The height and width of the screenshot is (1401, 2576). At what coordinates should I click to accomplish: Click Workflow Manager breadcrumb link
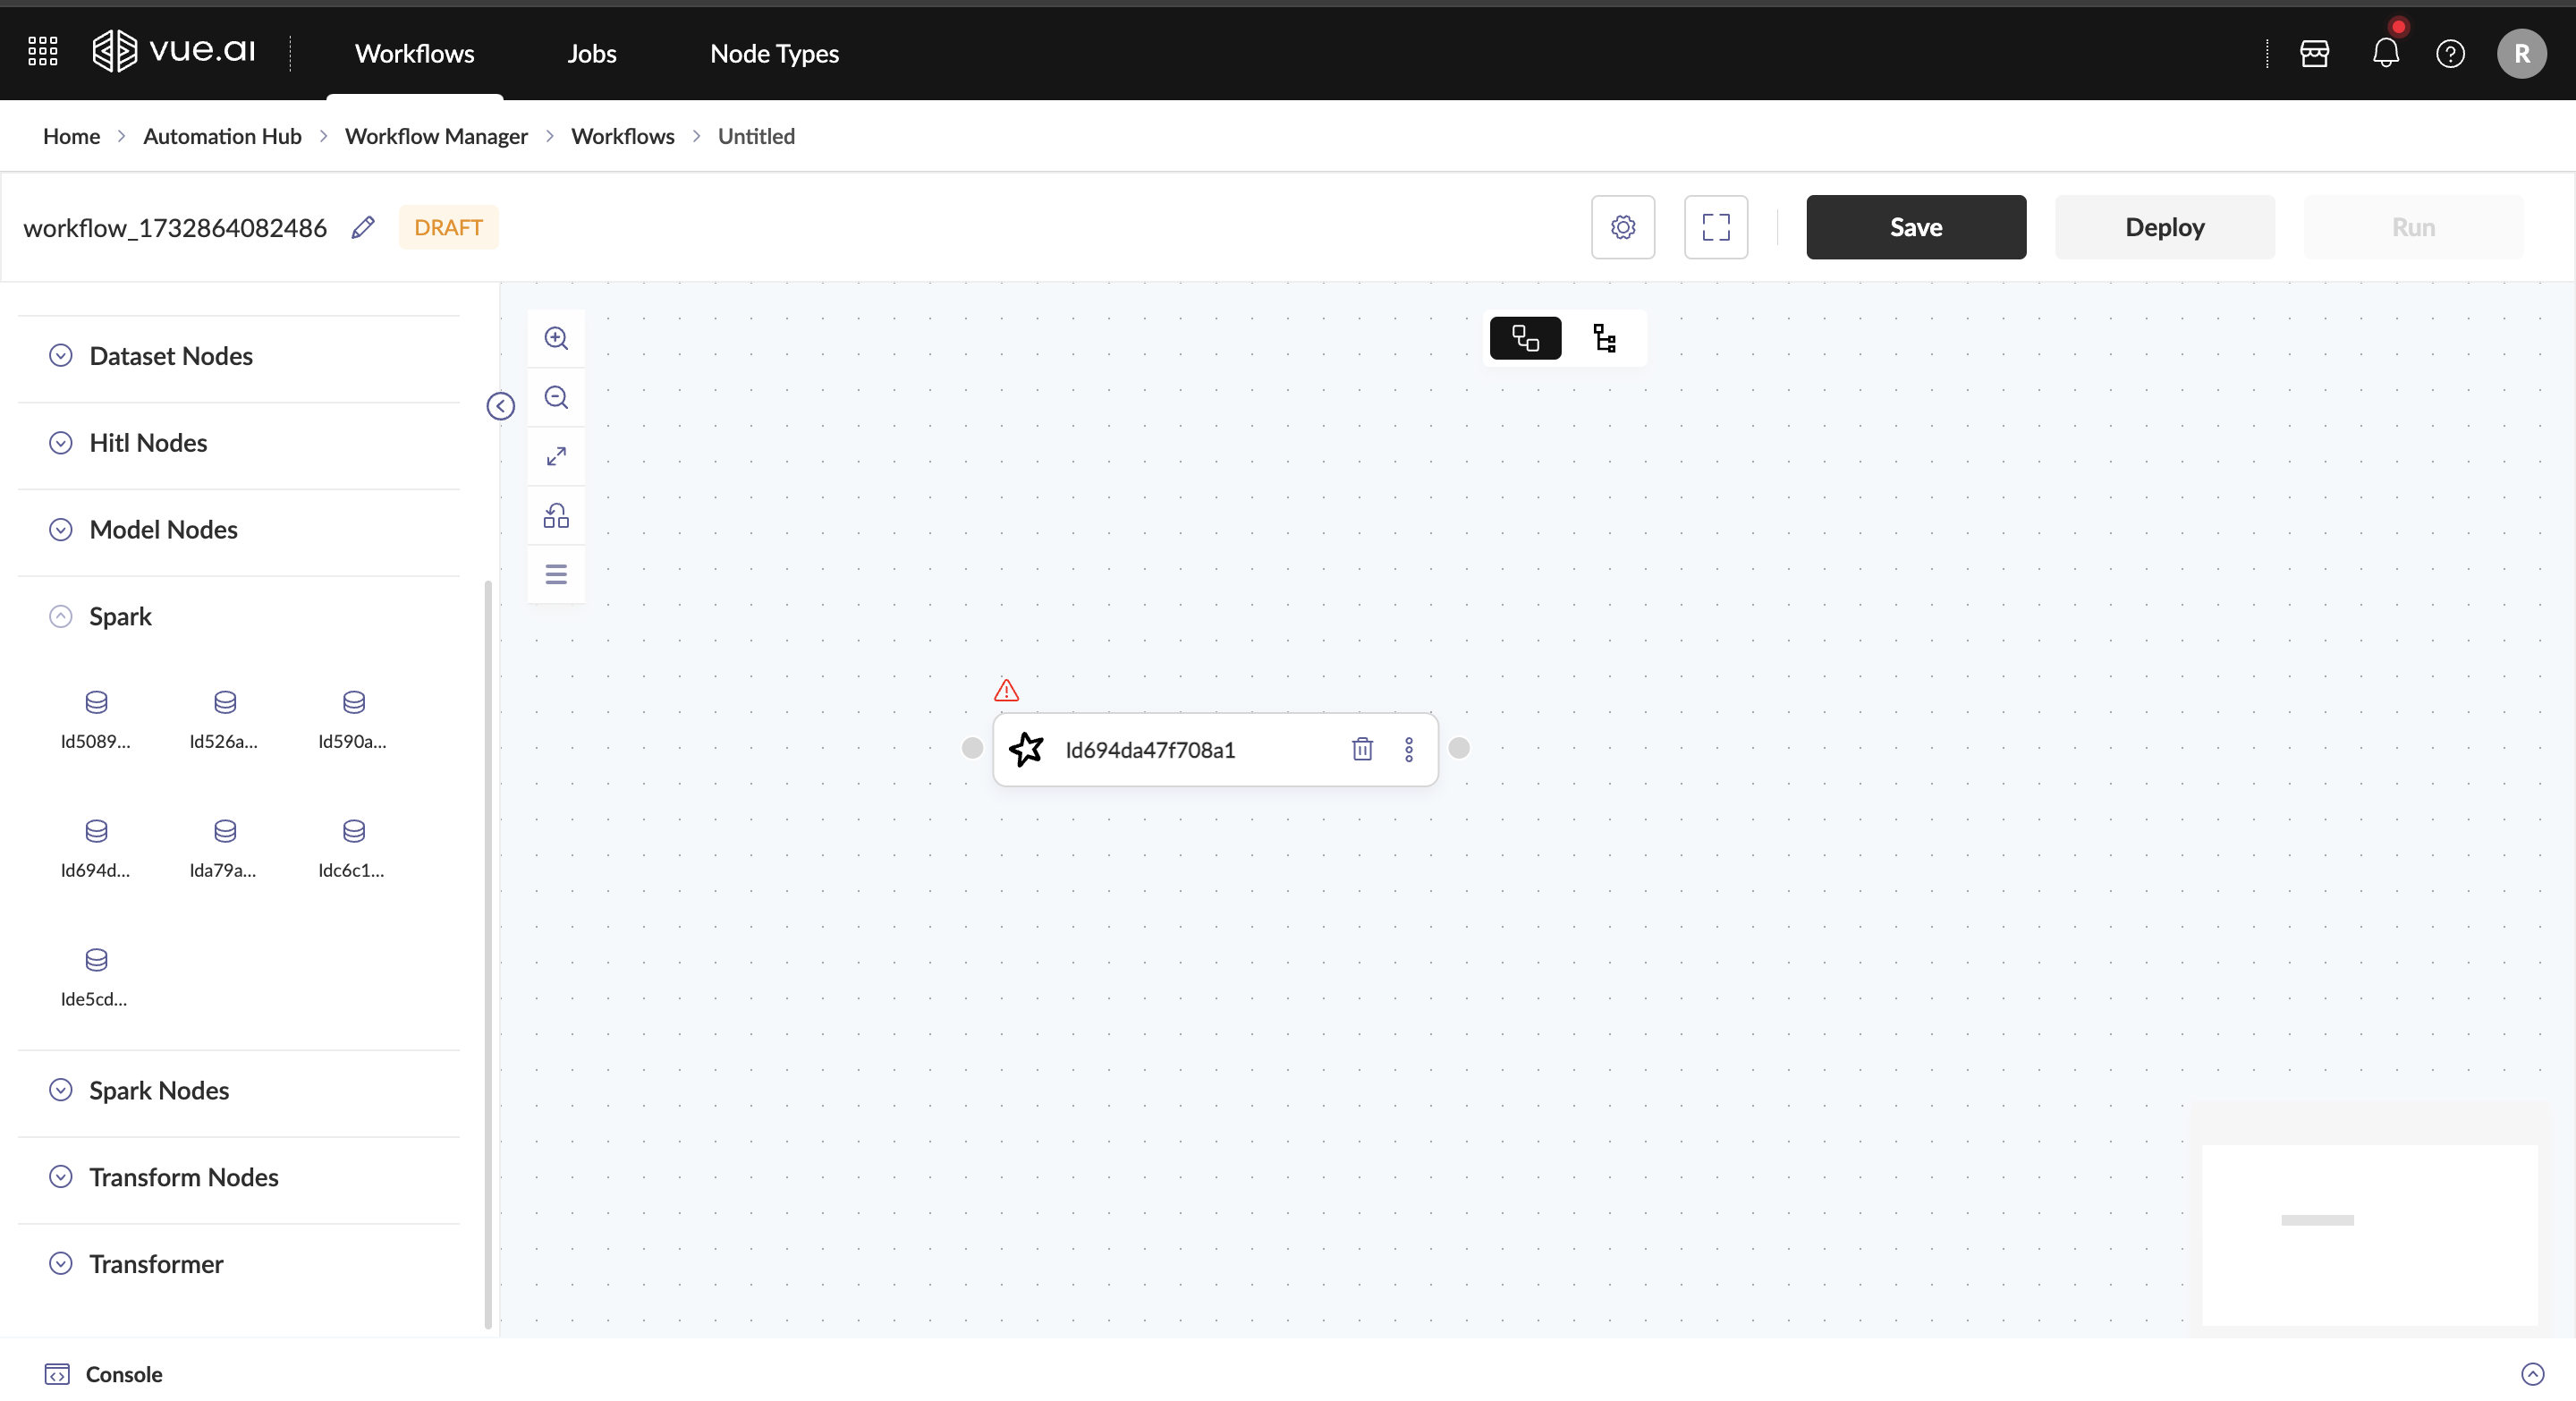pyautogui.click(x=436, y=136)
